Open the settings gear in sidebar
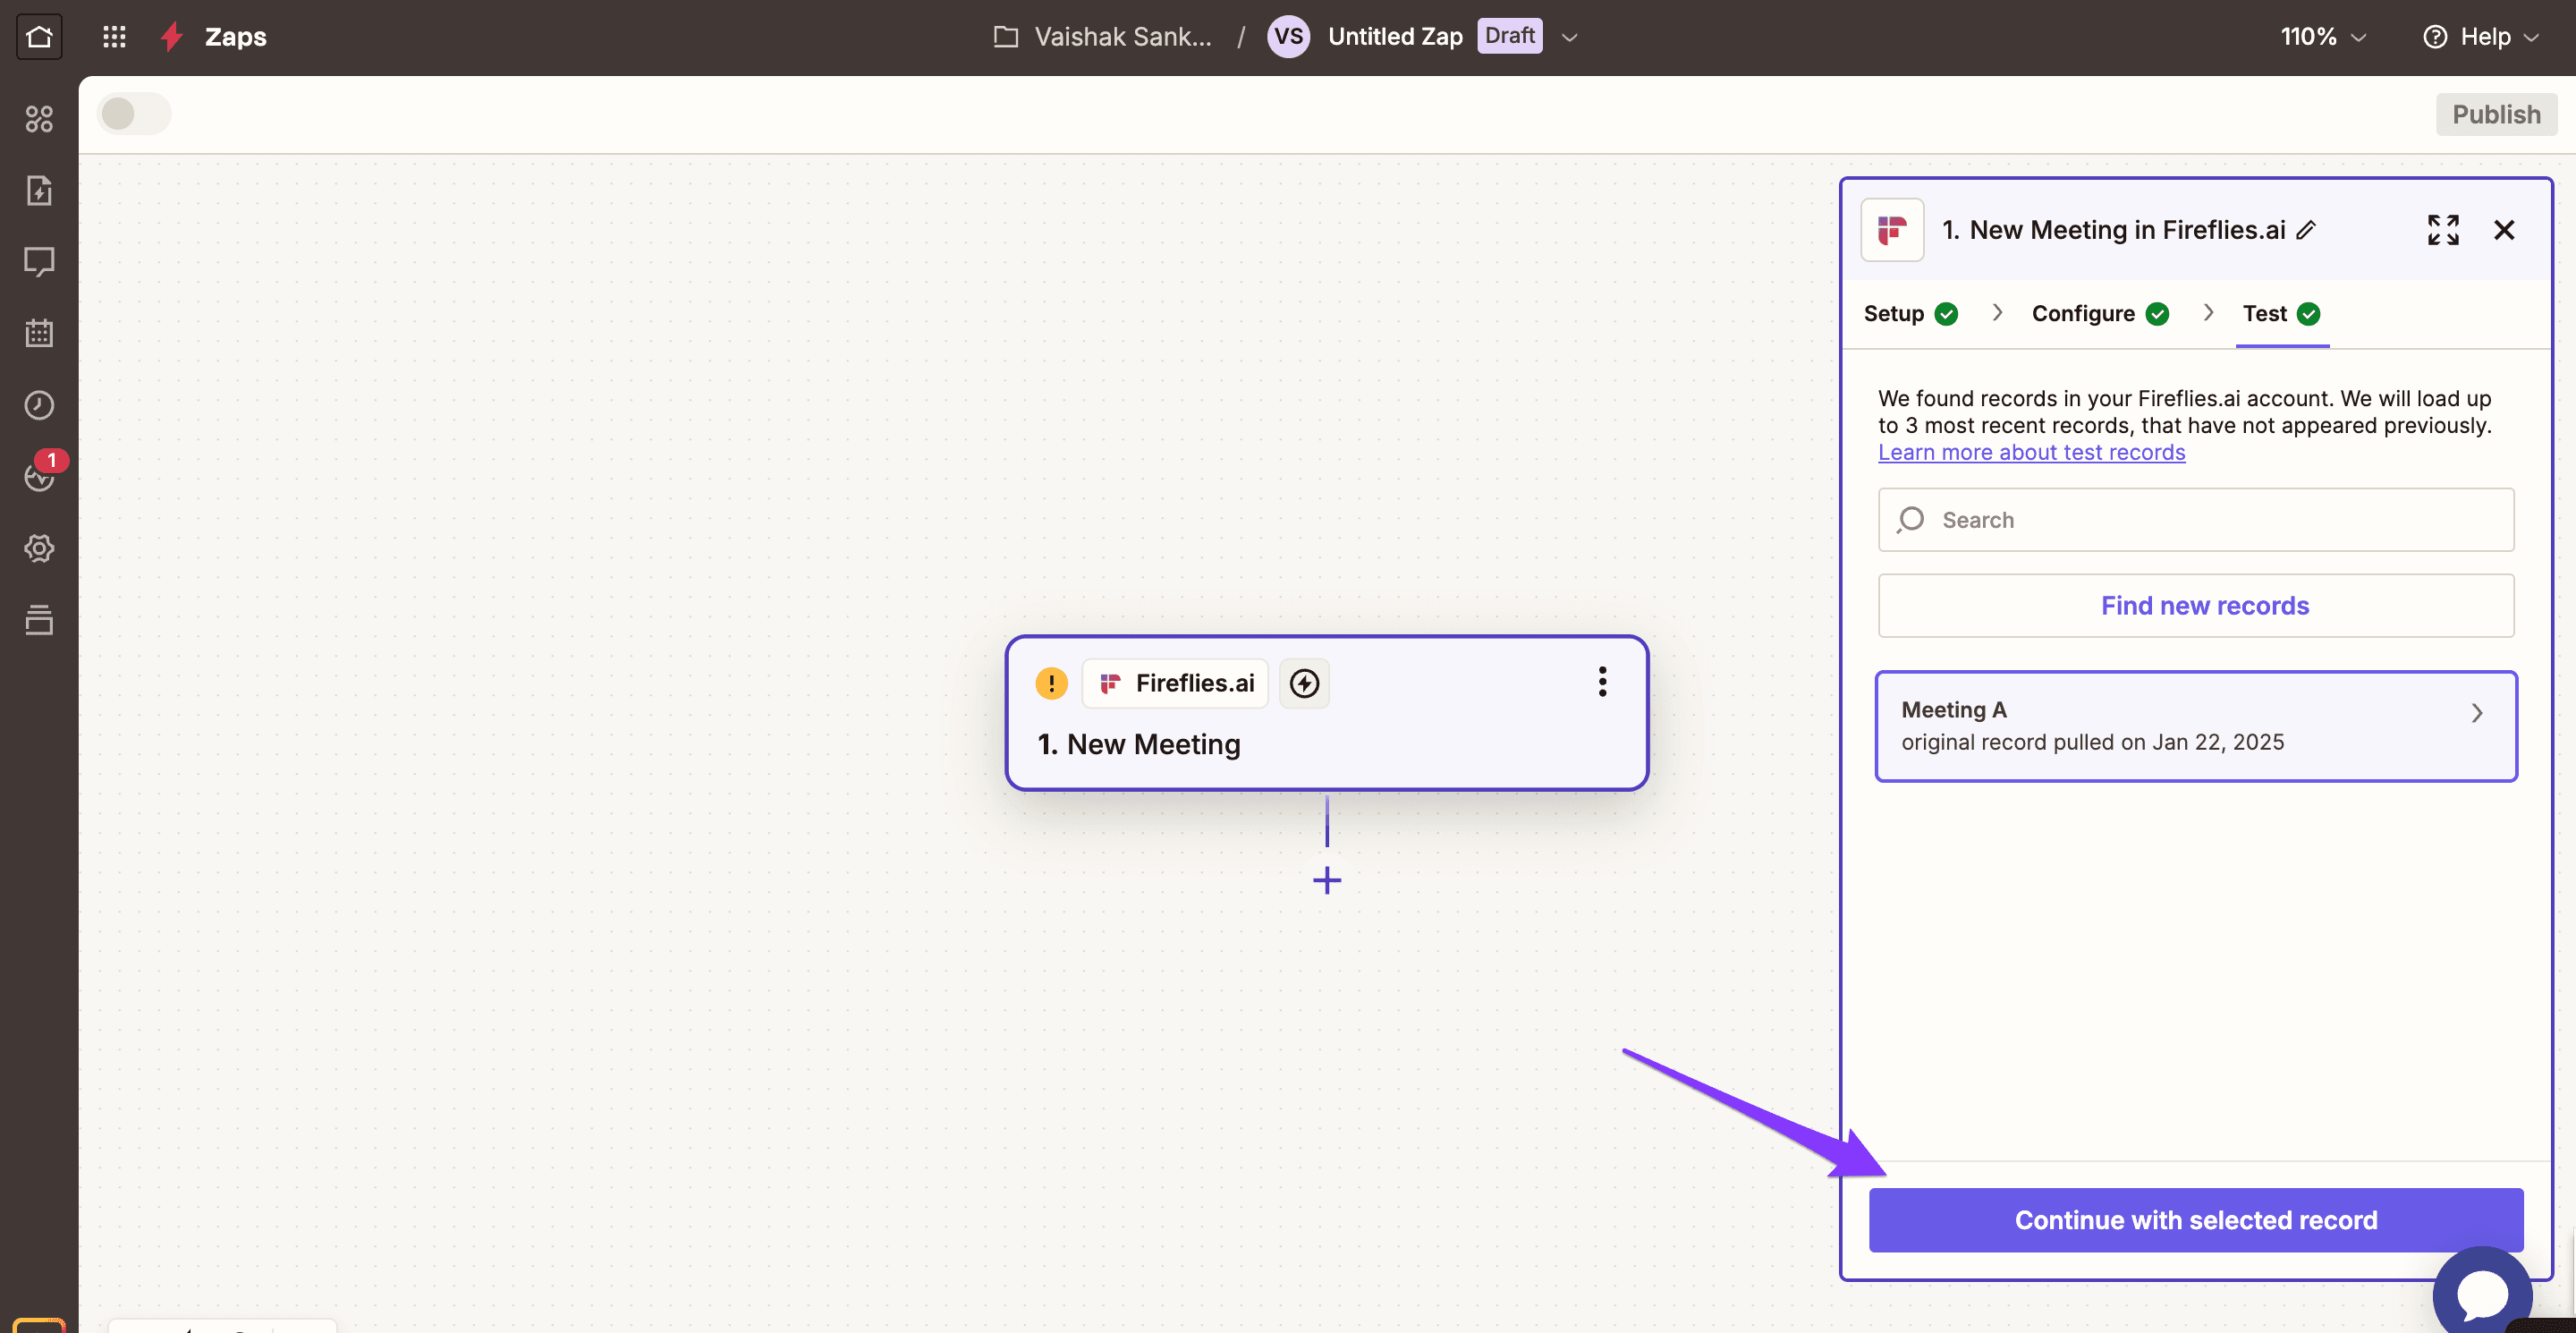2576x1333 pixels. coord(39,548)
